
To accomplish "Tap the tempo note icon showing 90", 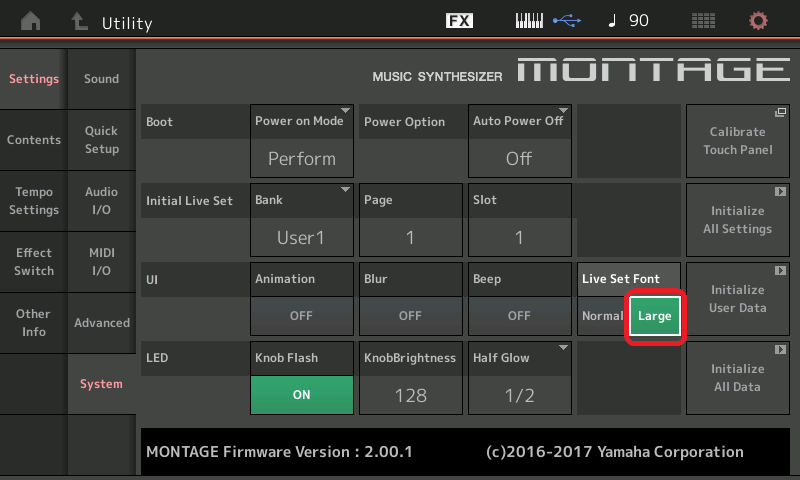I will pos(627,21).
